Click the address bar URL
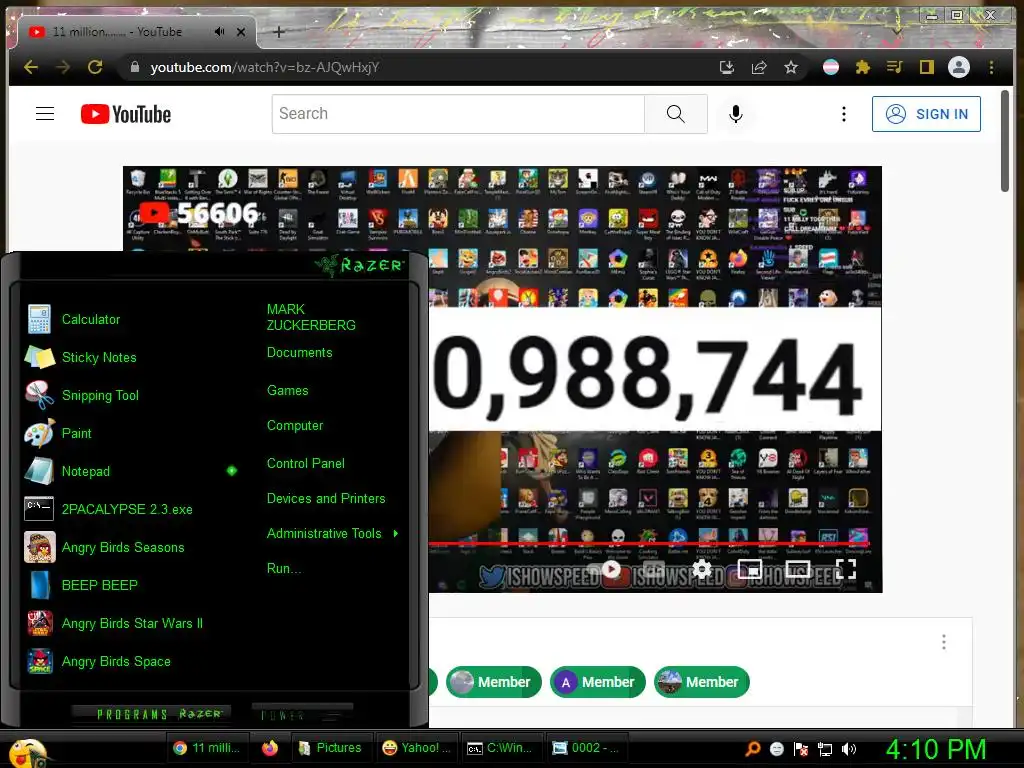This screenshot has width=1024, height=768. click(264, 67)
